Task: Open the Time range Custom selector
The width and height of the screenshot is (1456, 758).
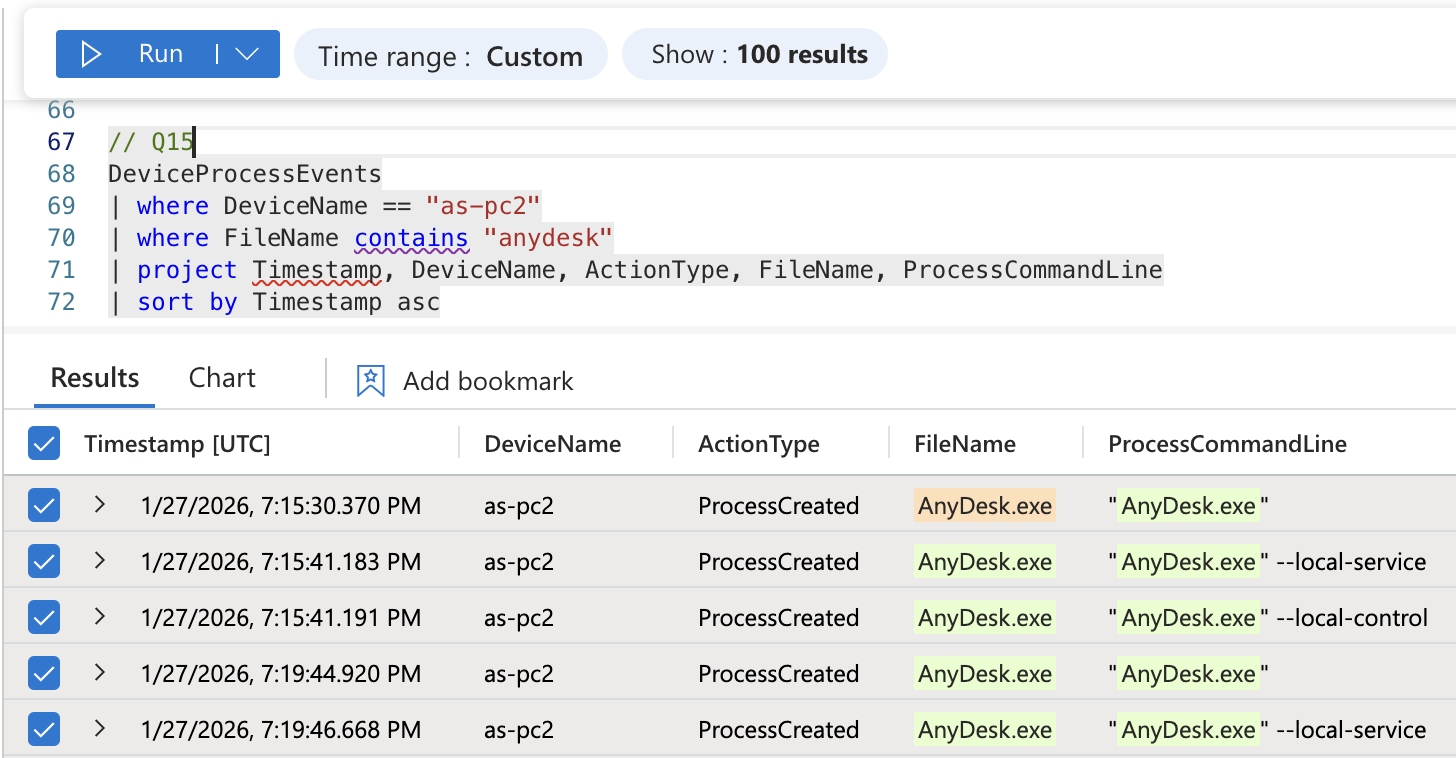Action: 450,56
